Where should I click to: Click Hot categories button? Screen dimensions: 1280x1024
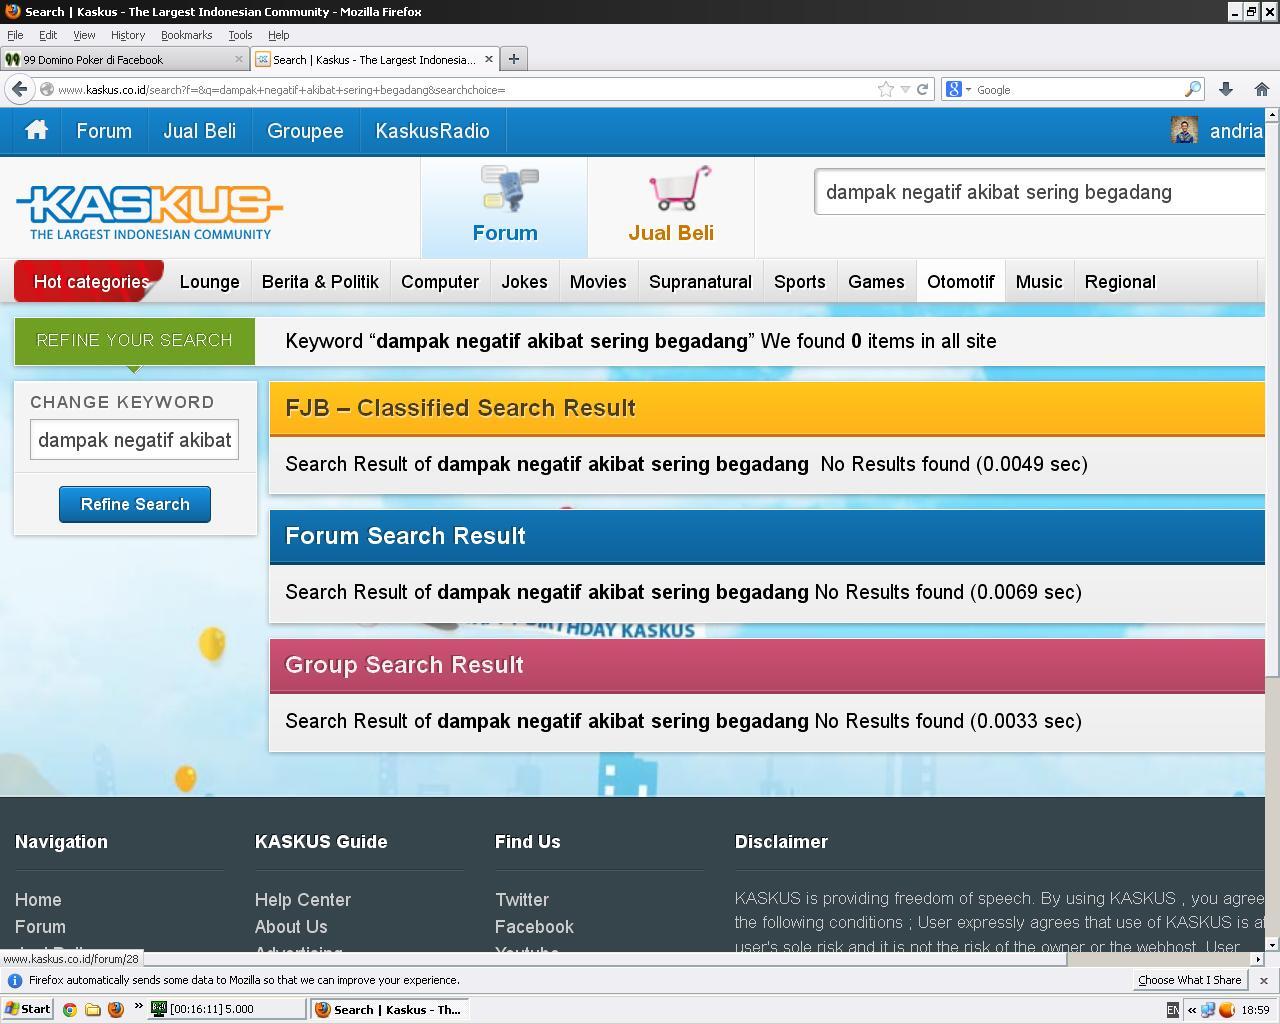tap(89, 281)
